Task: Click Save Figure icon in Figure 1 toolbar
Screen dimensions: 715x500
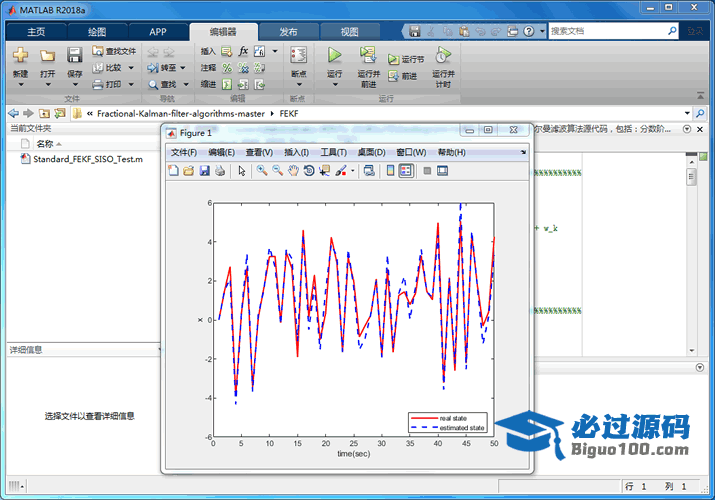Action: 204,170
